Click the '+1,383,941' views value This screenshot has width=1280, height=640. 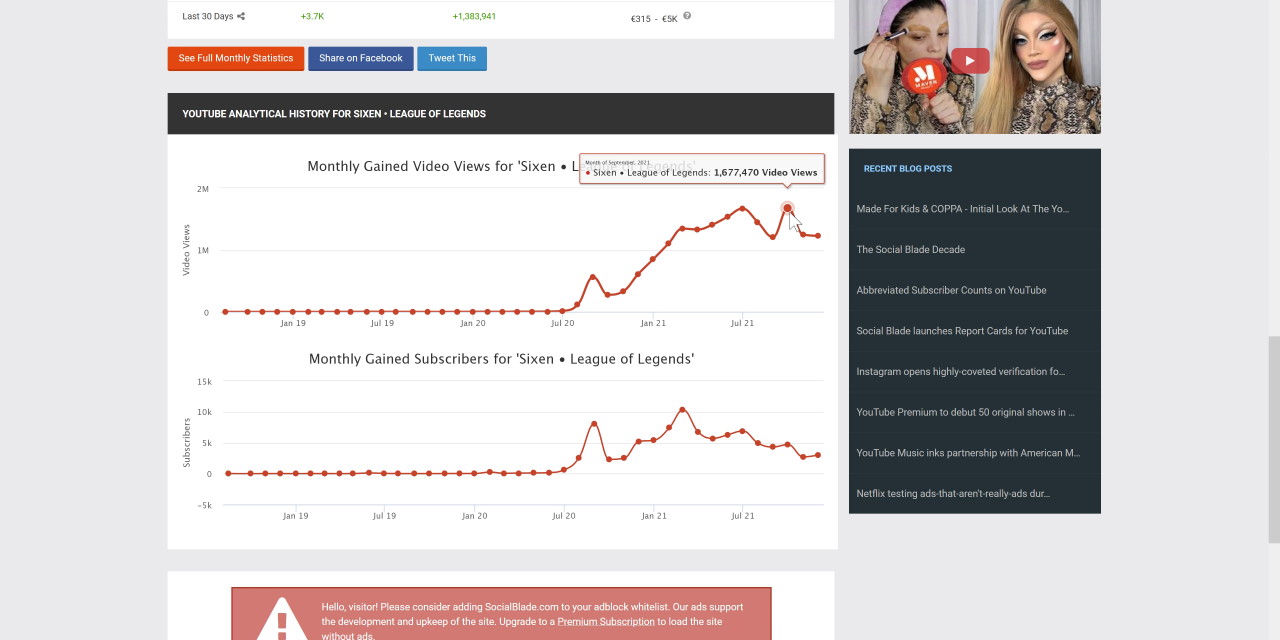[x=474, y=16]
